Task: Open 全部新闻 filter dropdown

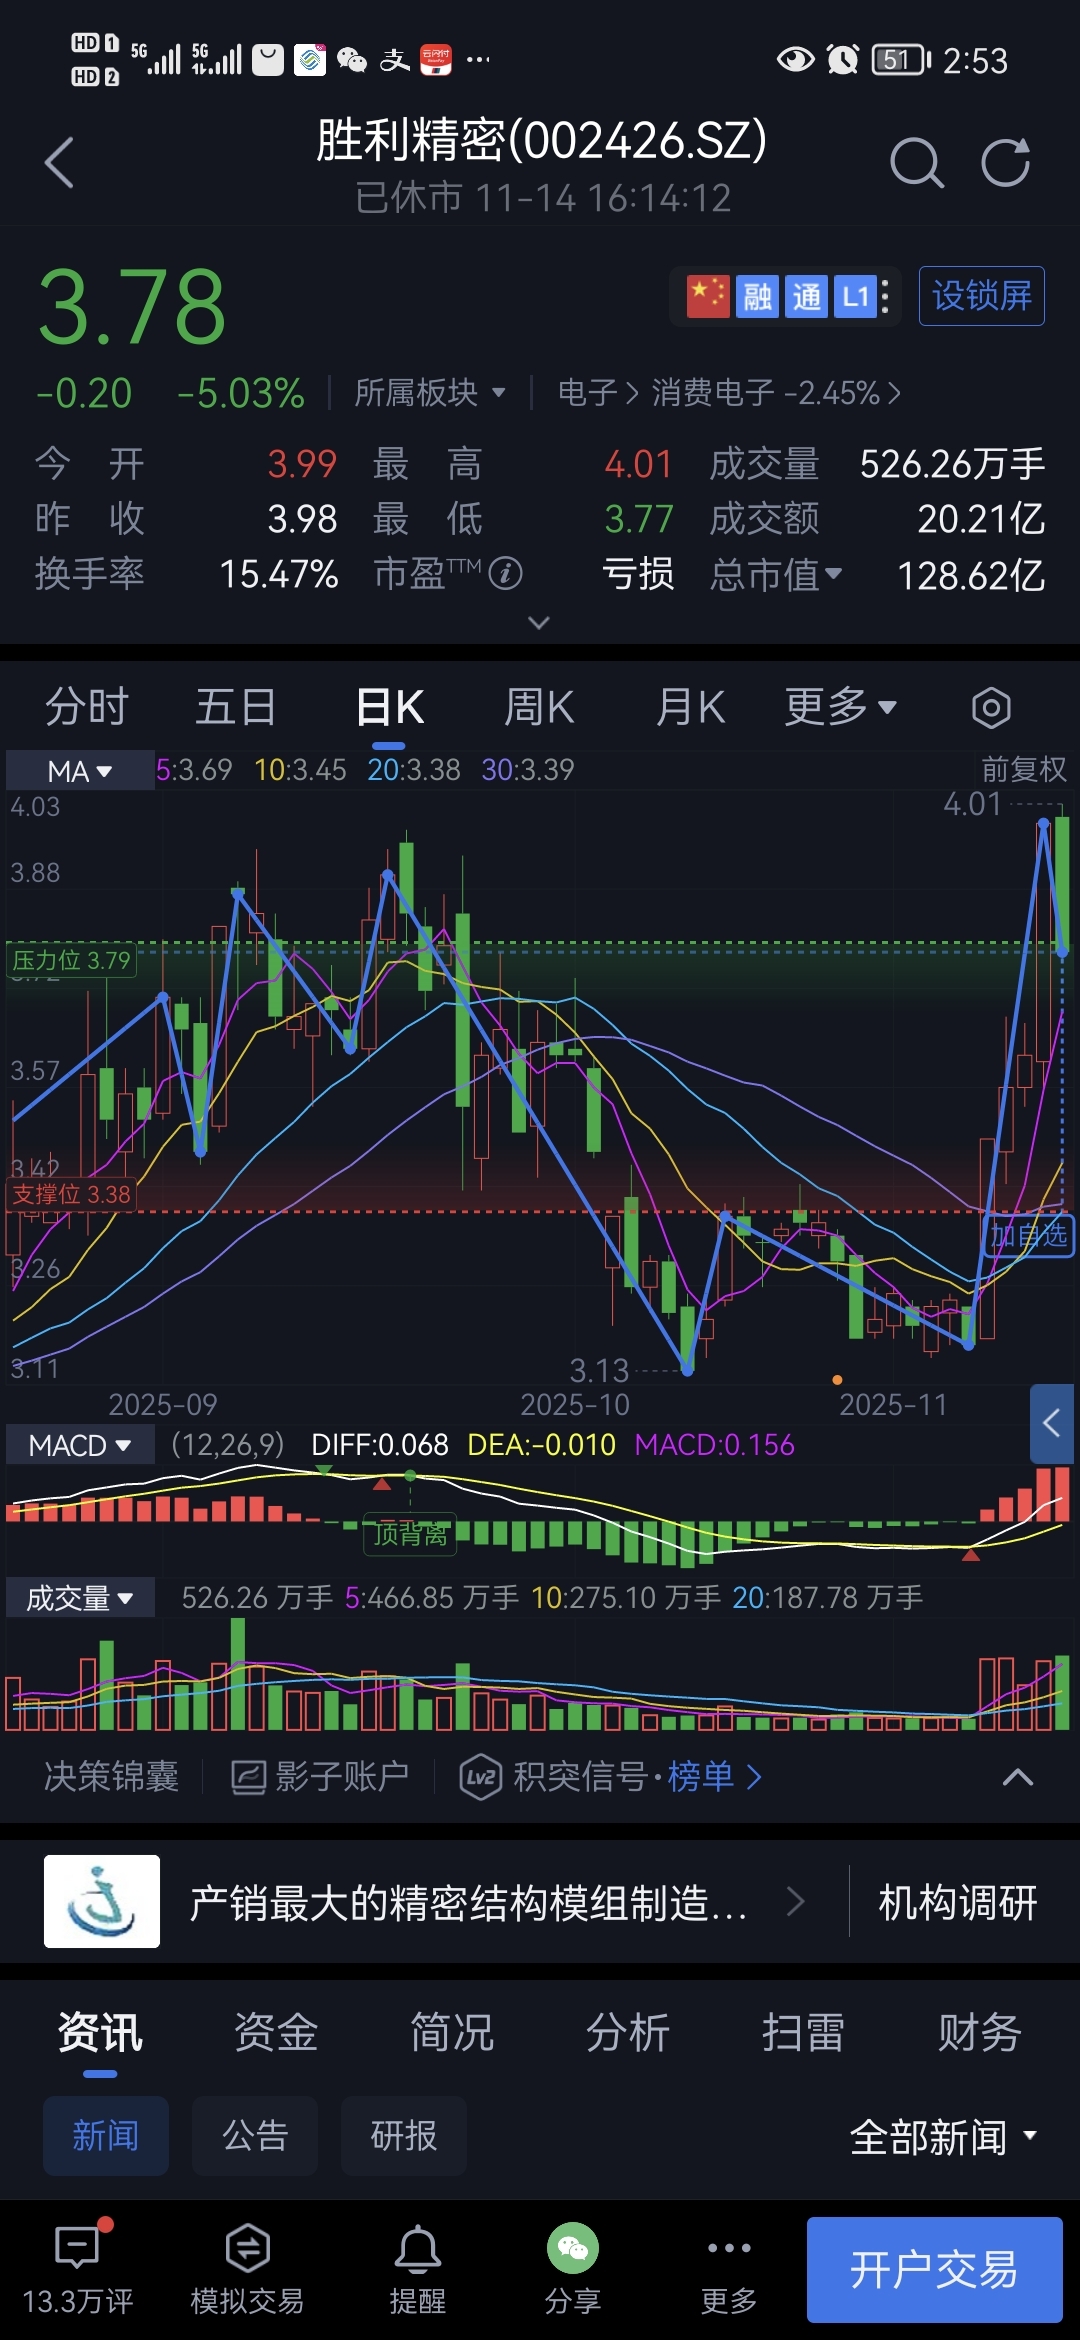Action: coord(943,2137)
